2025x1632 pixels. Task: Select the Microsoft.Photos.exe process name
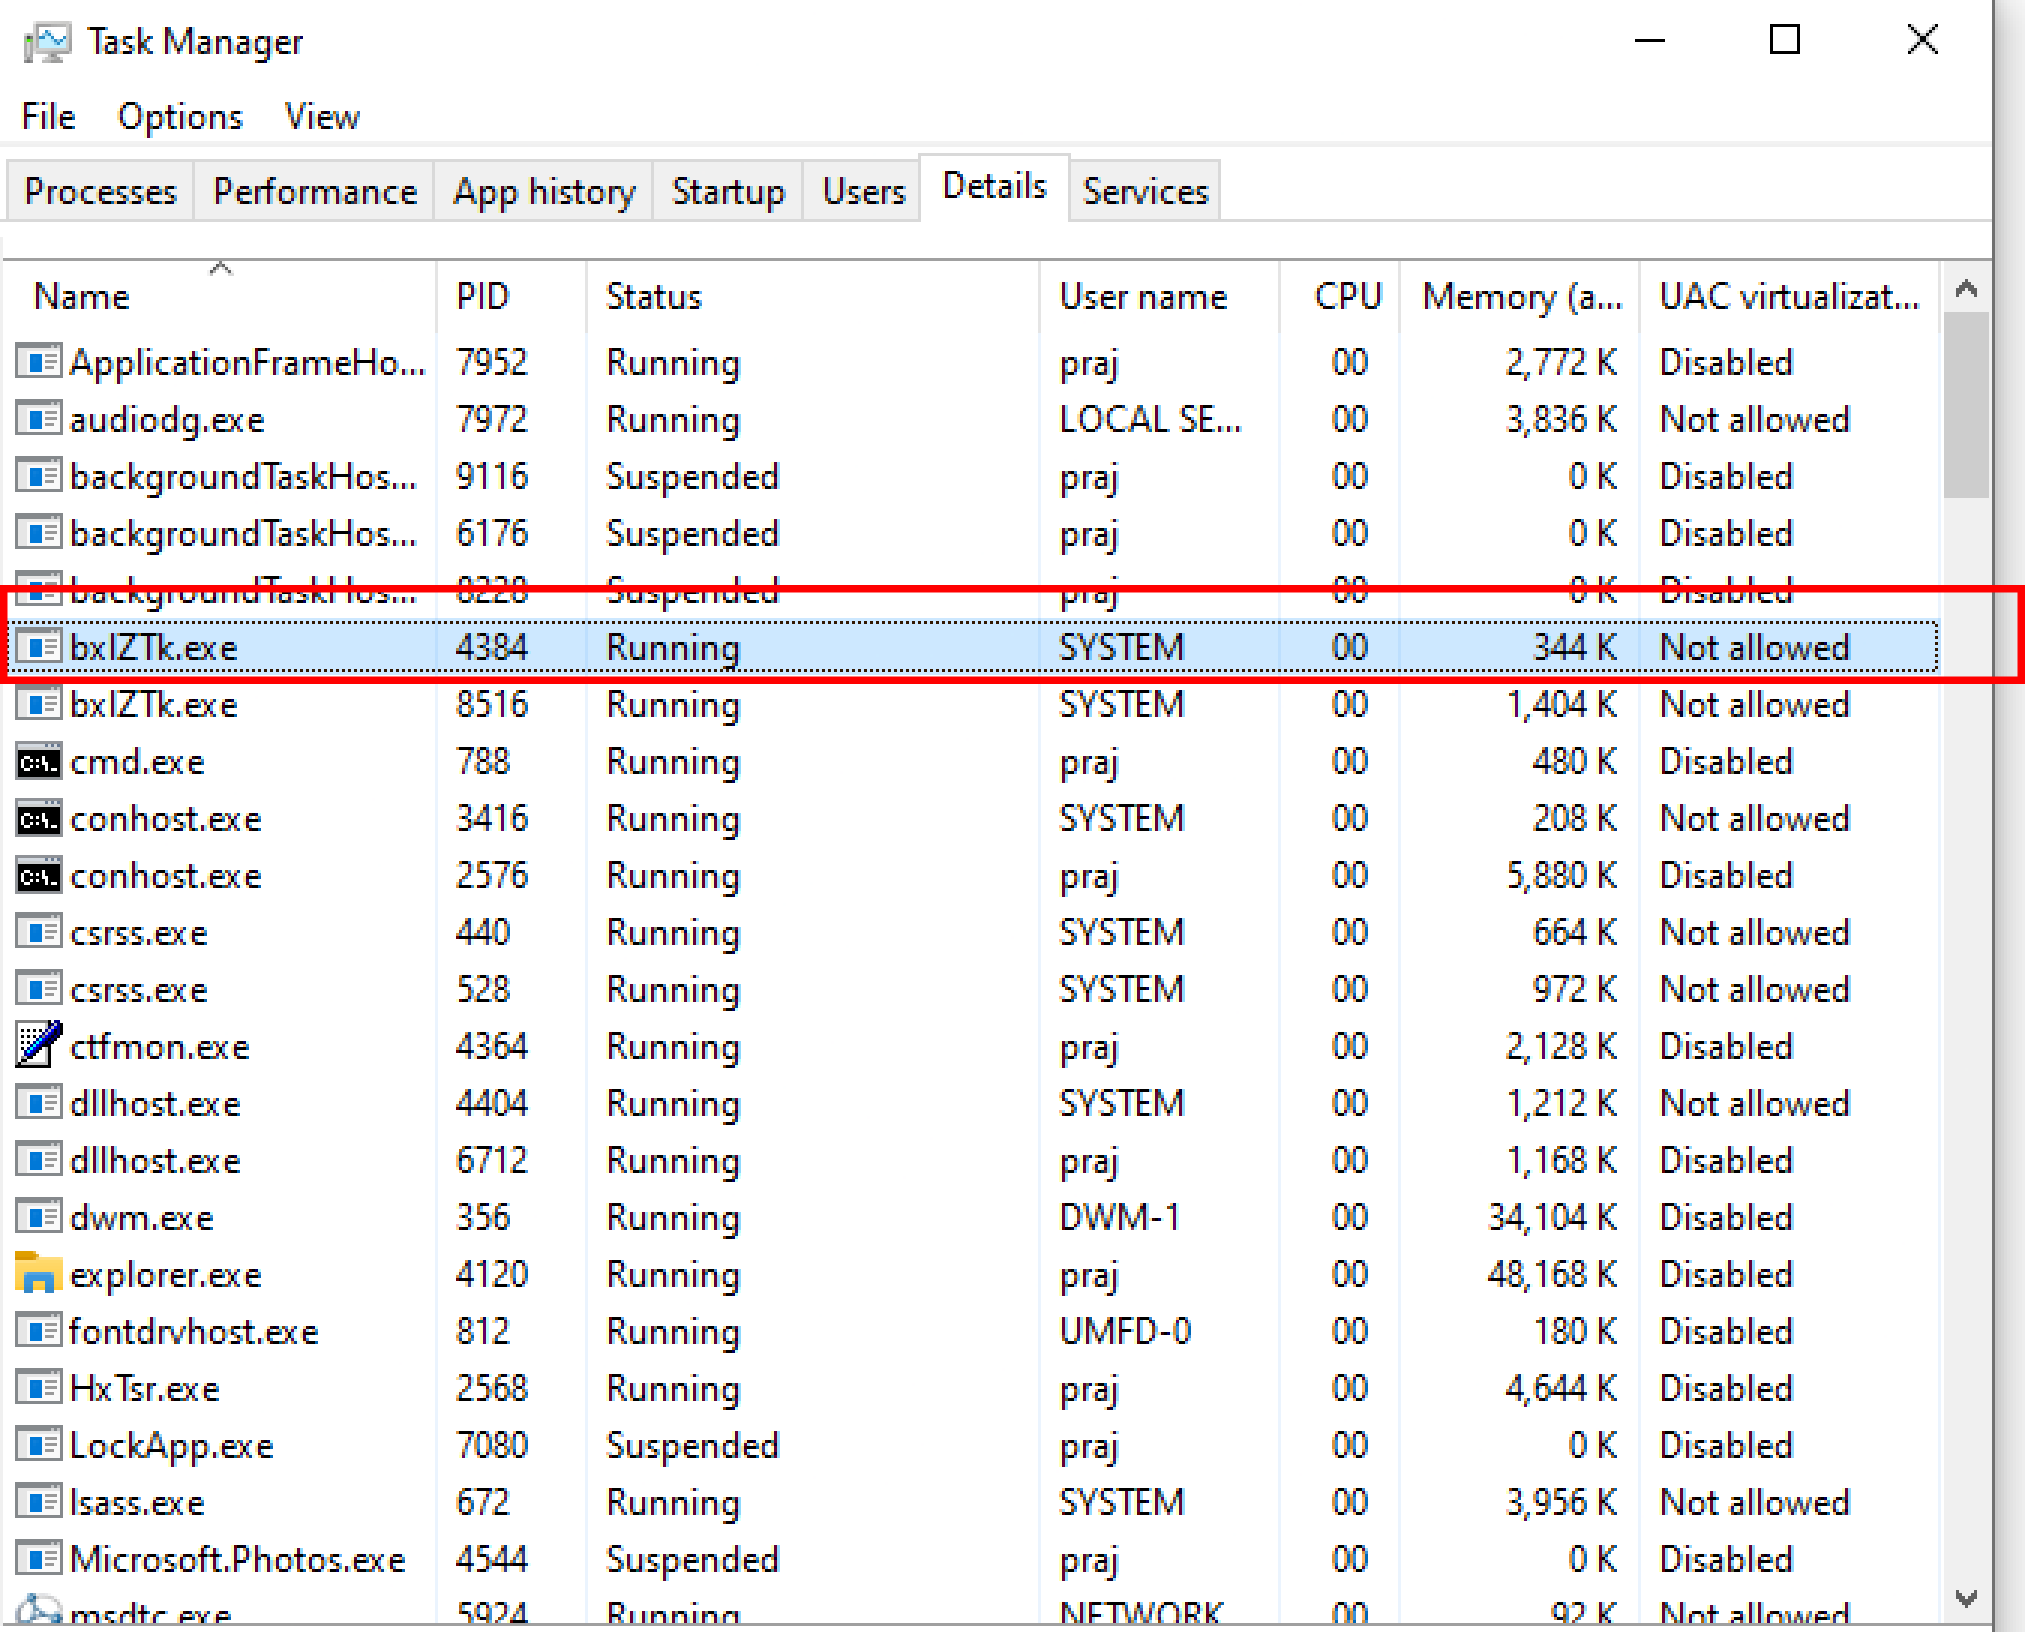click(238, 1560)
